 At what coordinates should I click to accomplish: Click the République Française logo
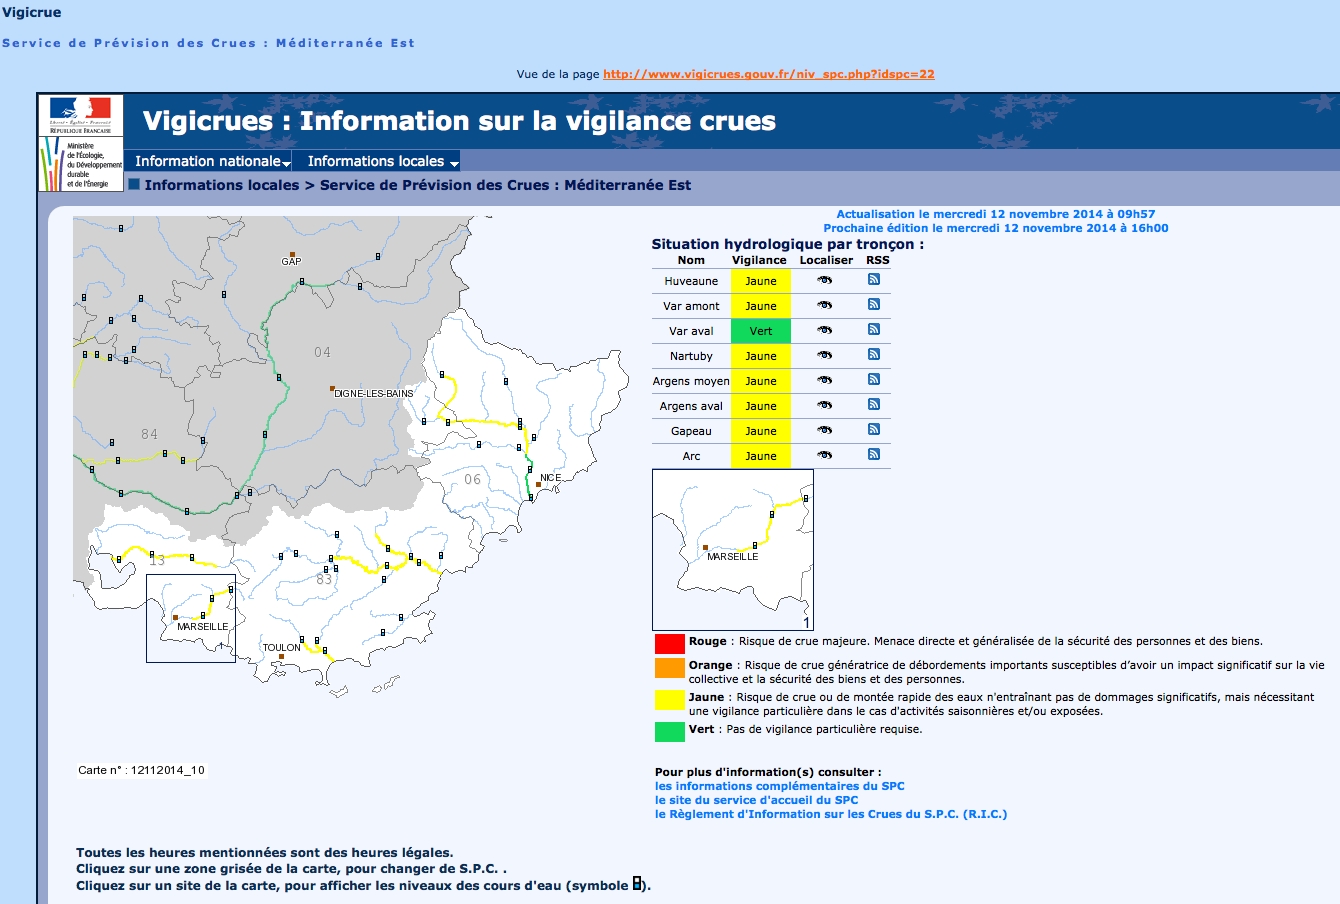click(x=81, y=115)
